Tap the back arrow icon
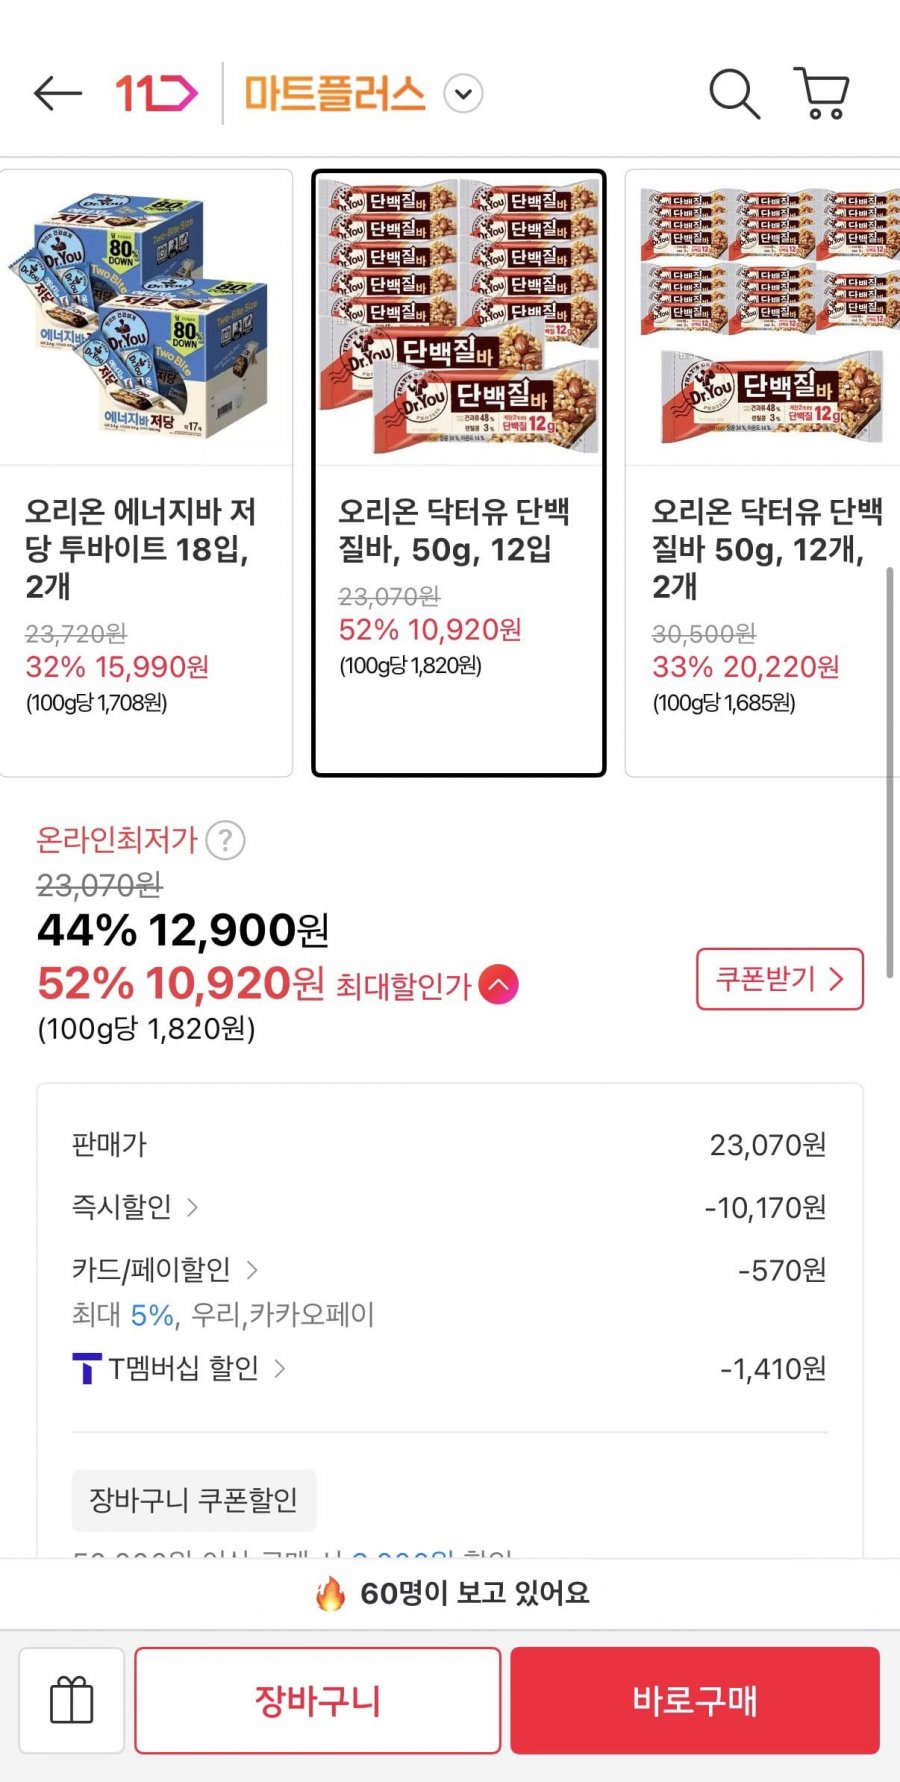 click(x=57, y=94)
